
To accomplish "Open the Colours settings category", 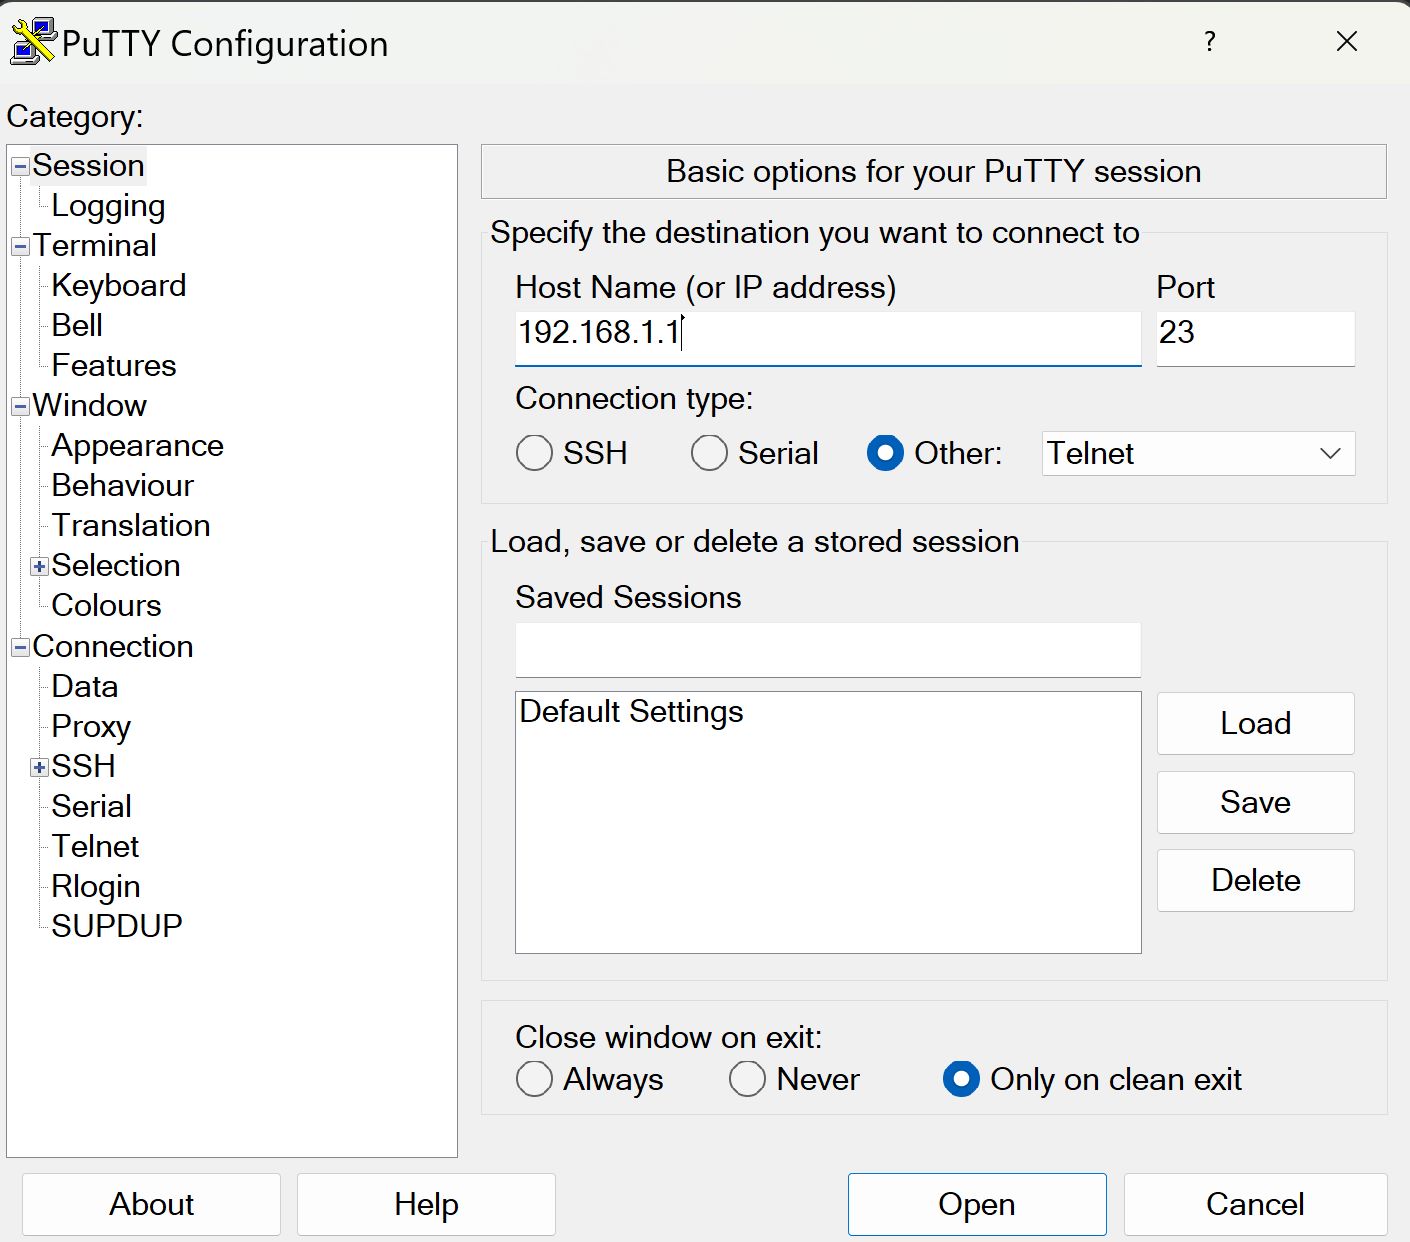I will pos(106,605).
